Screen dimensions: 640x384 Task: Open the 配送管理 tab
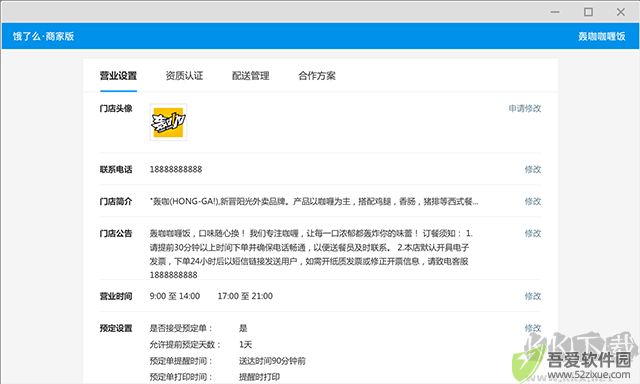click(x=251, y=76)
